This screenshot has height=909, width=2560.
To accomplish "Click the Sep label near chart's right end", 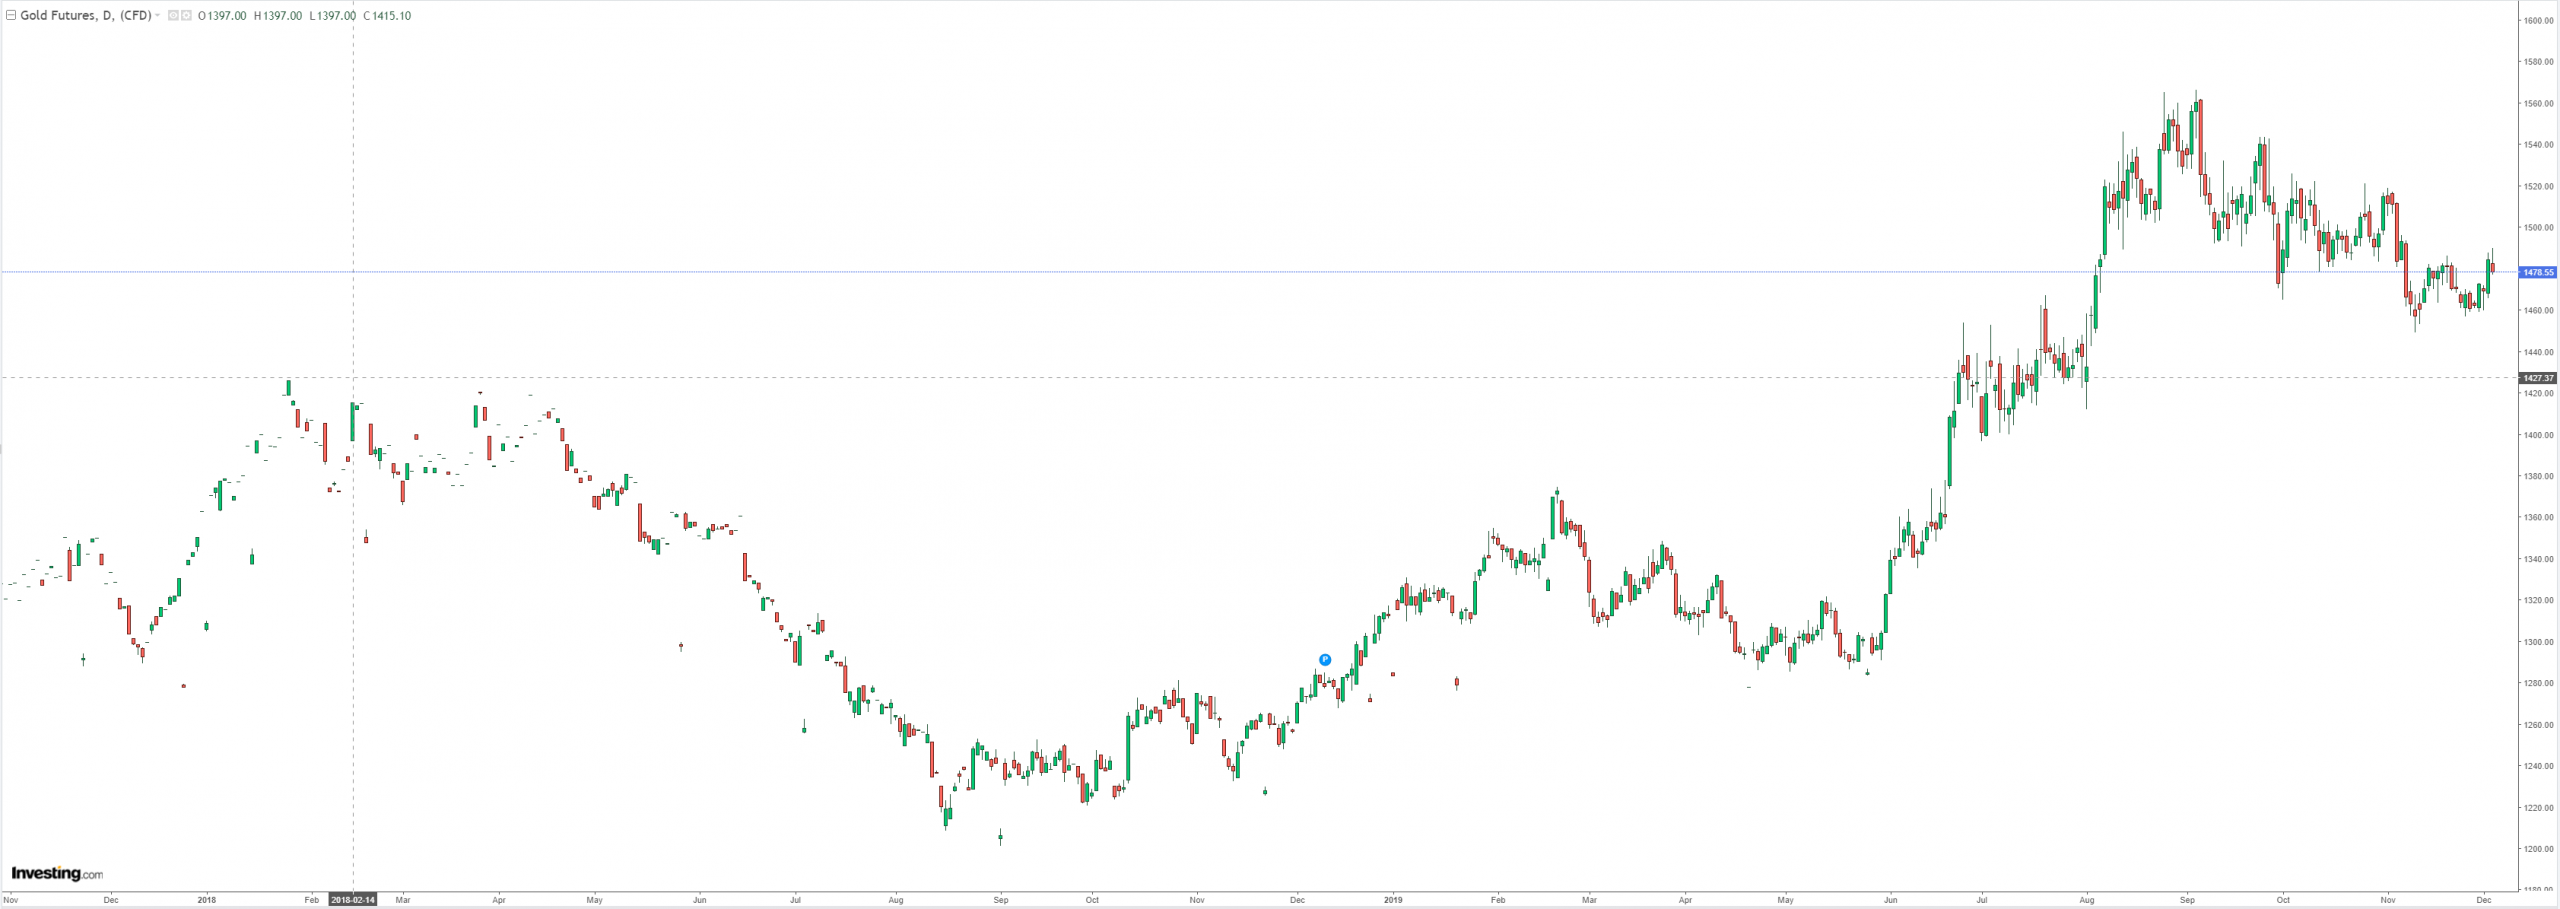I will point(2187,900).
